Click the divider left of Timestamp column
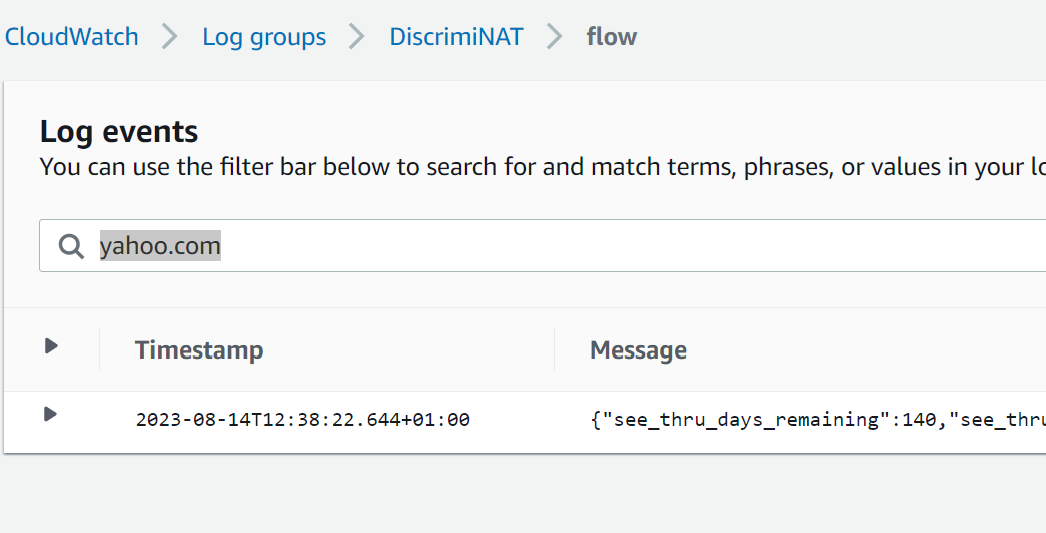Screen dimensions: 1046x533 pyautogui.click(x=100, y=350)
